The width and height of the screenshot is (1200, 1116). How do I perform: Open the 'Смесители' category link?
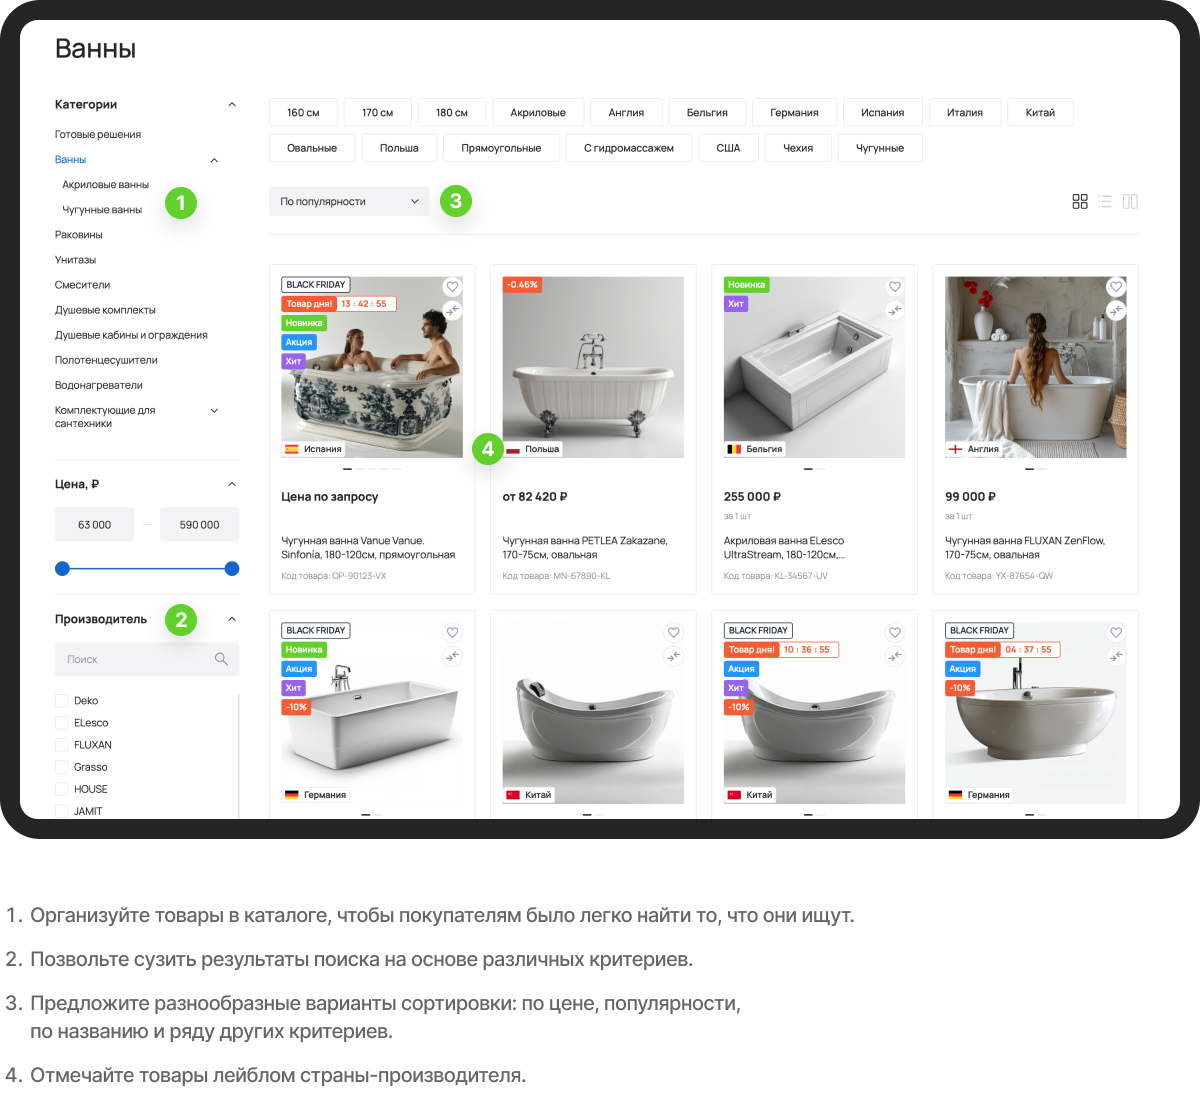coord(83,285)
